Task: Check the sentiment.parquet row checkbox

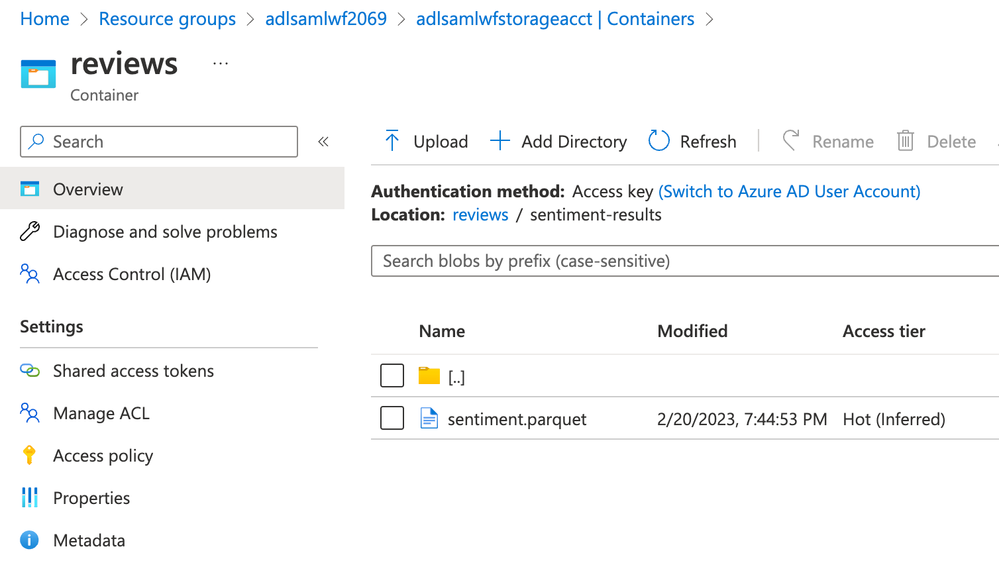Action: point(392,418)
